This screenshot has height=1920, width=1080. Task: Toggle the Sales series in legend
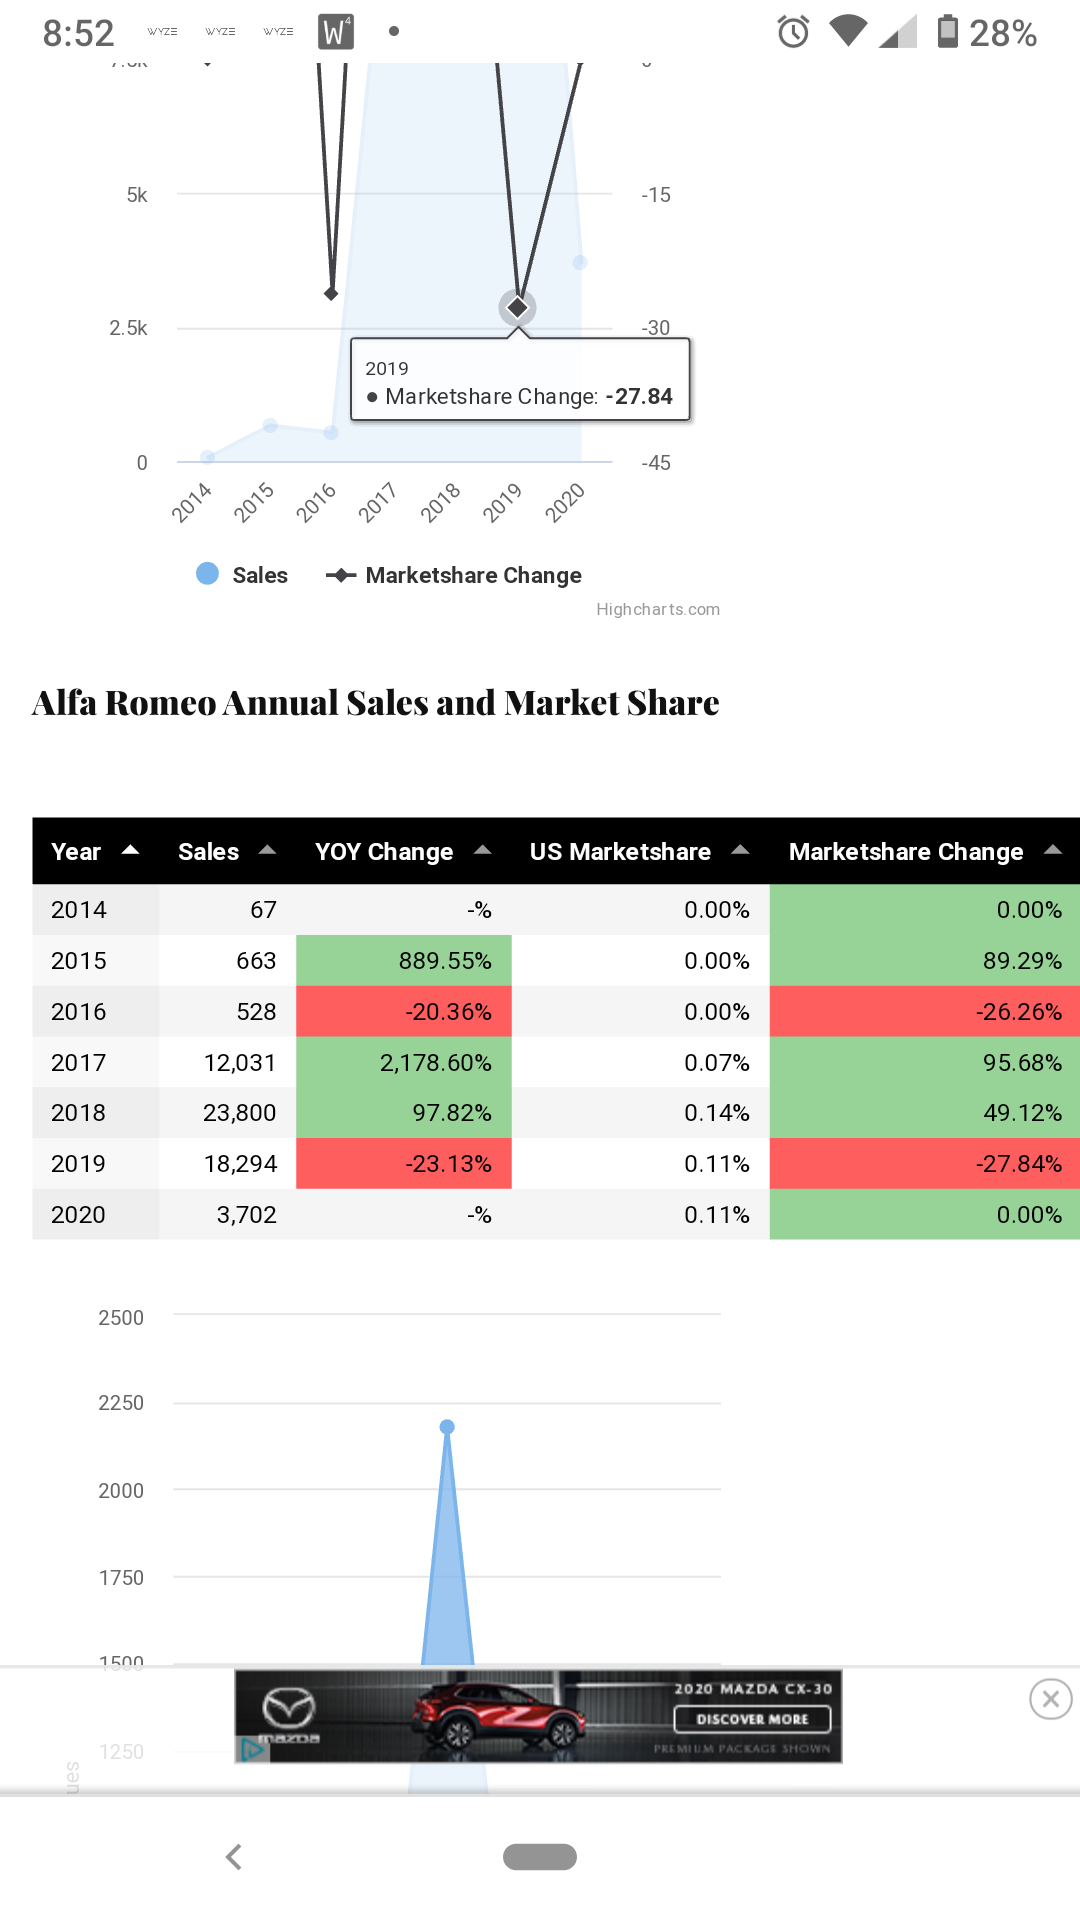tap(242, 575)
